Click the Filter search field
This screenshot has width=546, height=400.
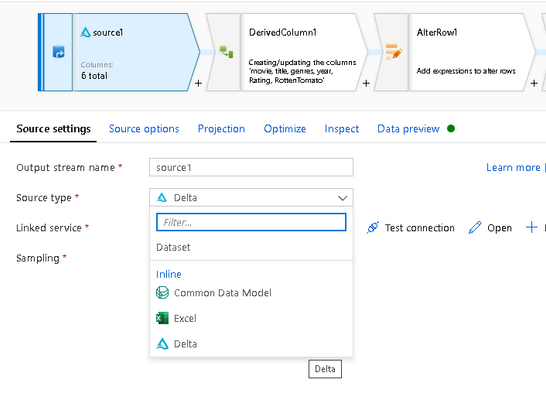pyautogui.click(x=251, y=222)
